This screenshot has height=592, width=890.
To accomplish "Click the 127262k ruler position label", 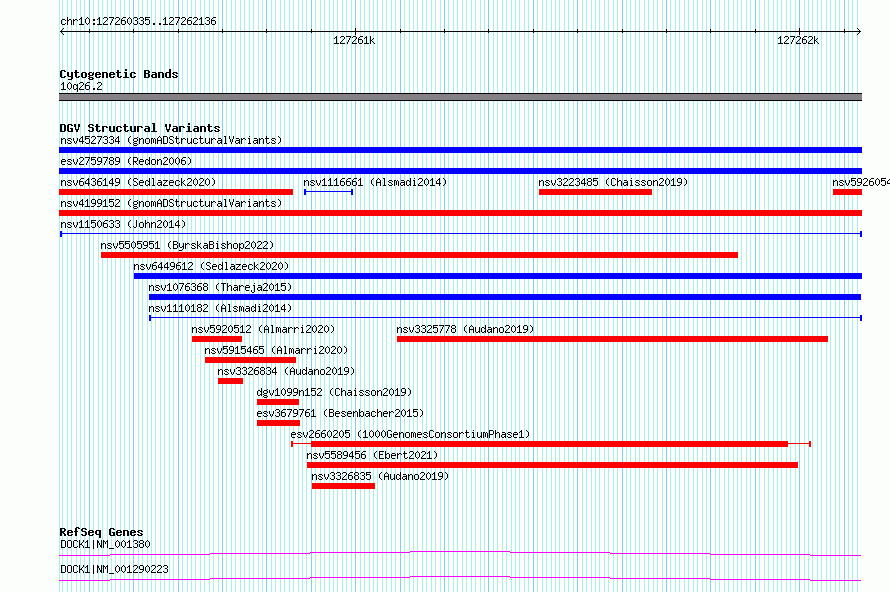I will coord(798,40).
